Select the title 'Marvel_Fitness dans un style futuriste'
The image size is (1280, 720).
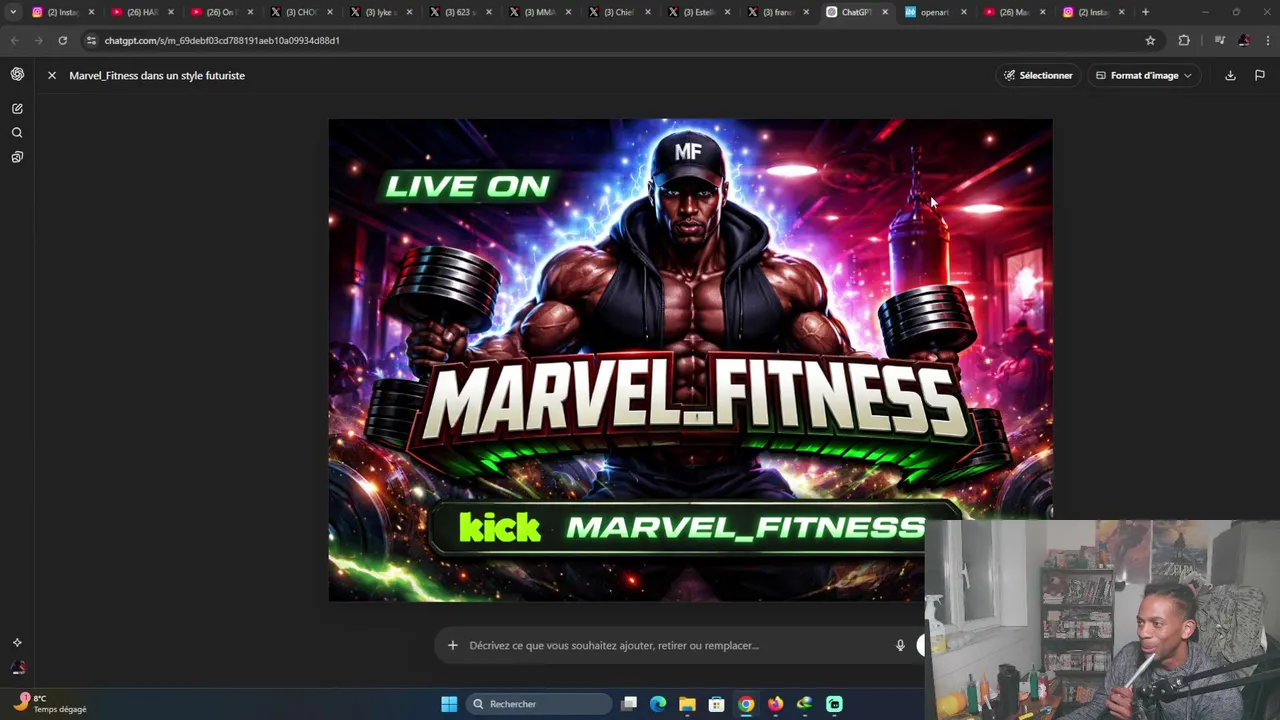click(157, 75)
